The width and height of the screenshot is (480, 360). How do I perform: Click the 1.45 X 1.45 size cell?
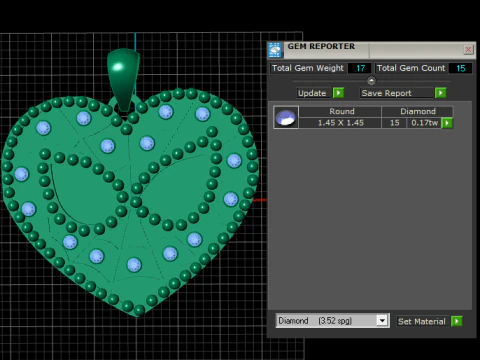(340, 123)
